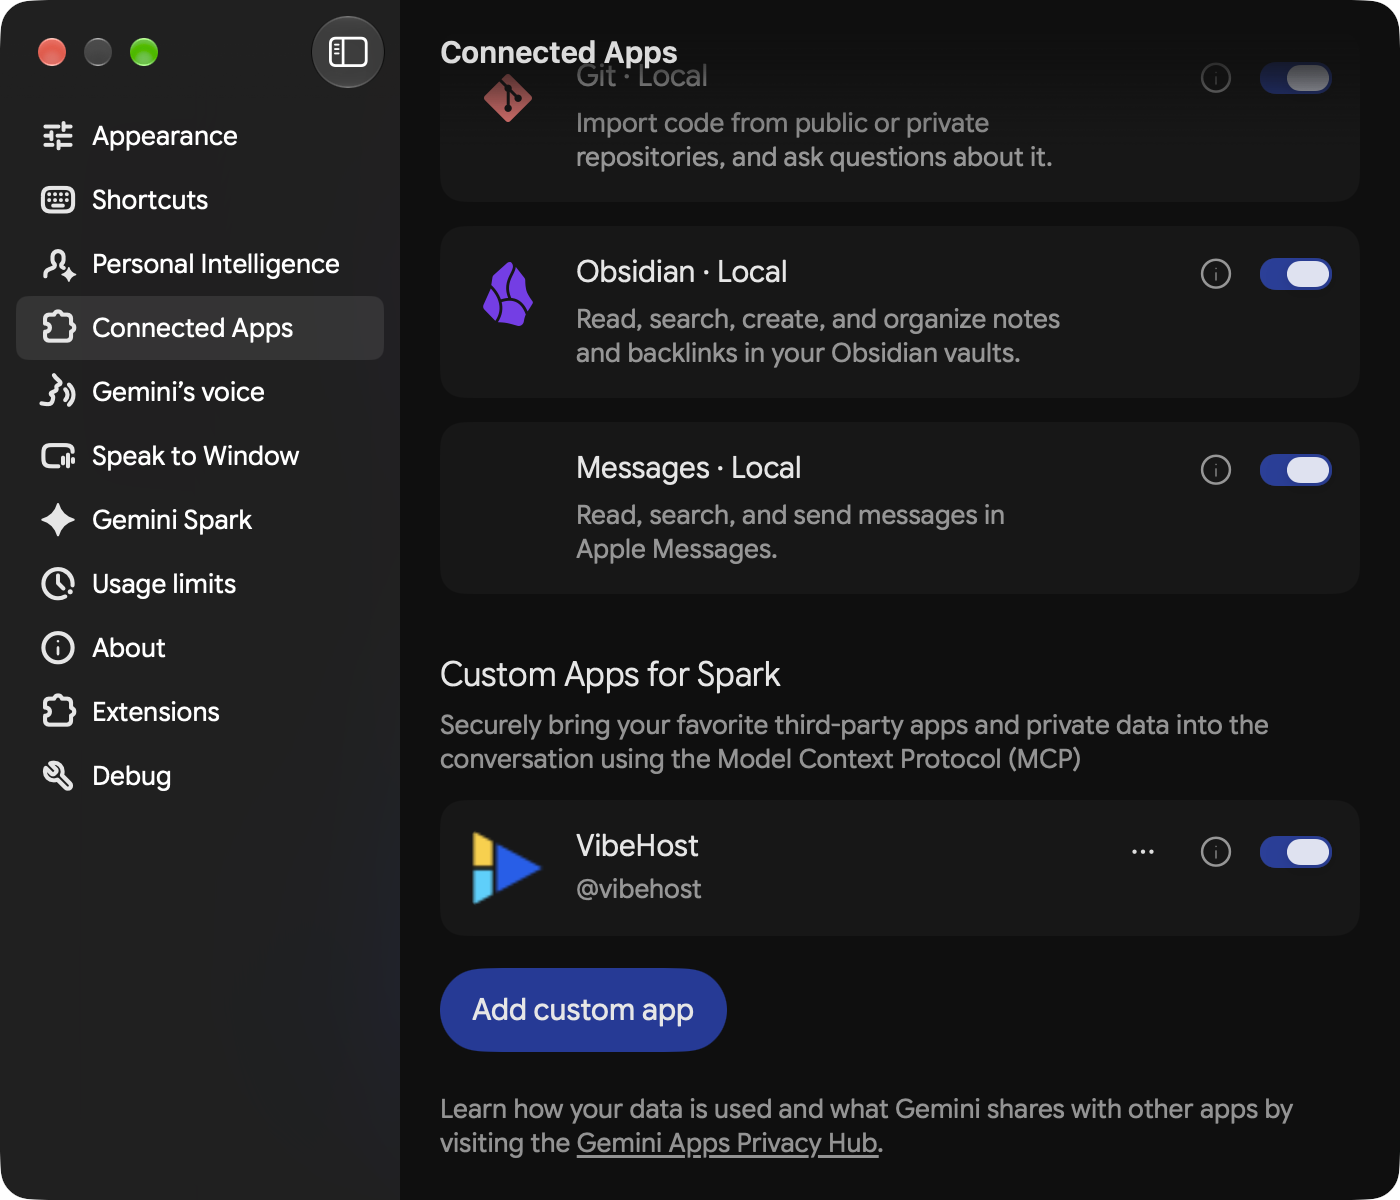
Task: Open the Debug section
Action: pyautogui.click(x=200, y=776)
